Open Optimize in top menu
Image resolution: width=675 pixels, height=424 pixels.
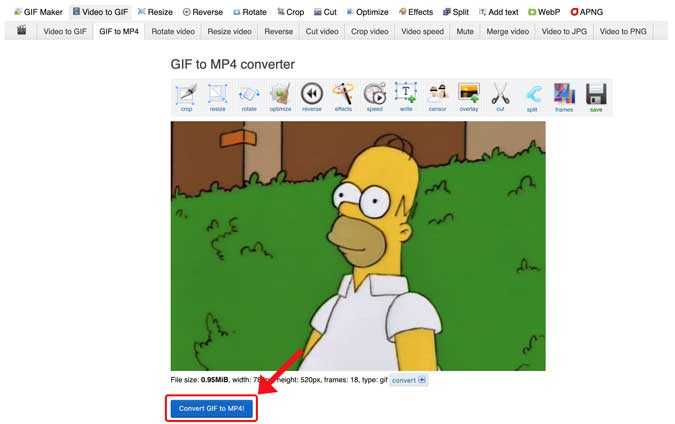(x=368, y=12)
